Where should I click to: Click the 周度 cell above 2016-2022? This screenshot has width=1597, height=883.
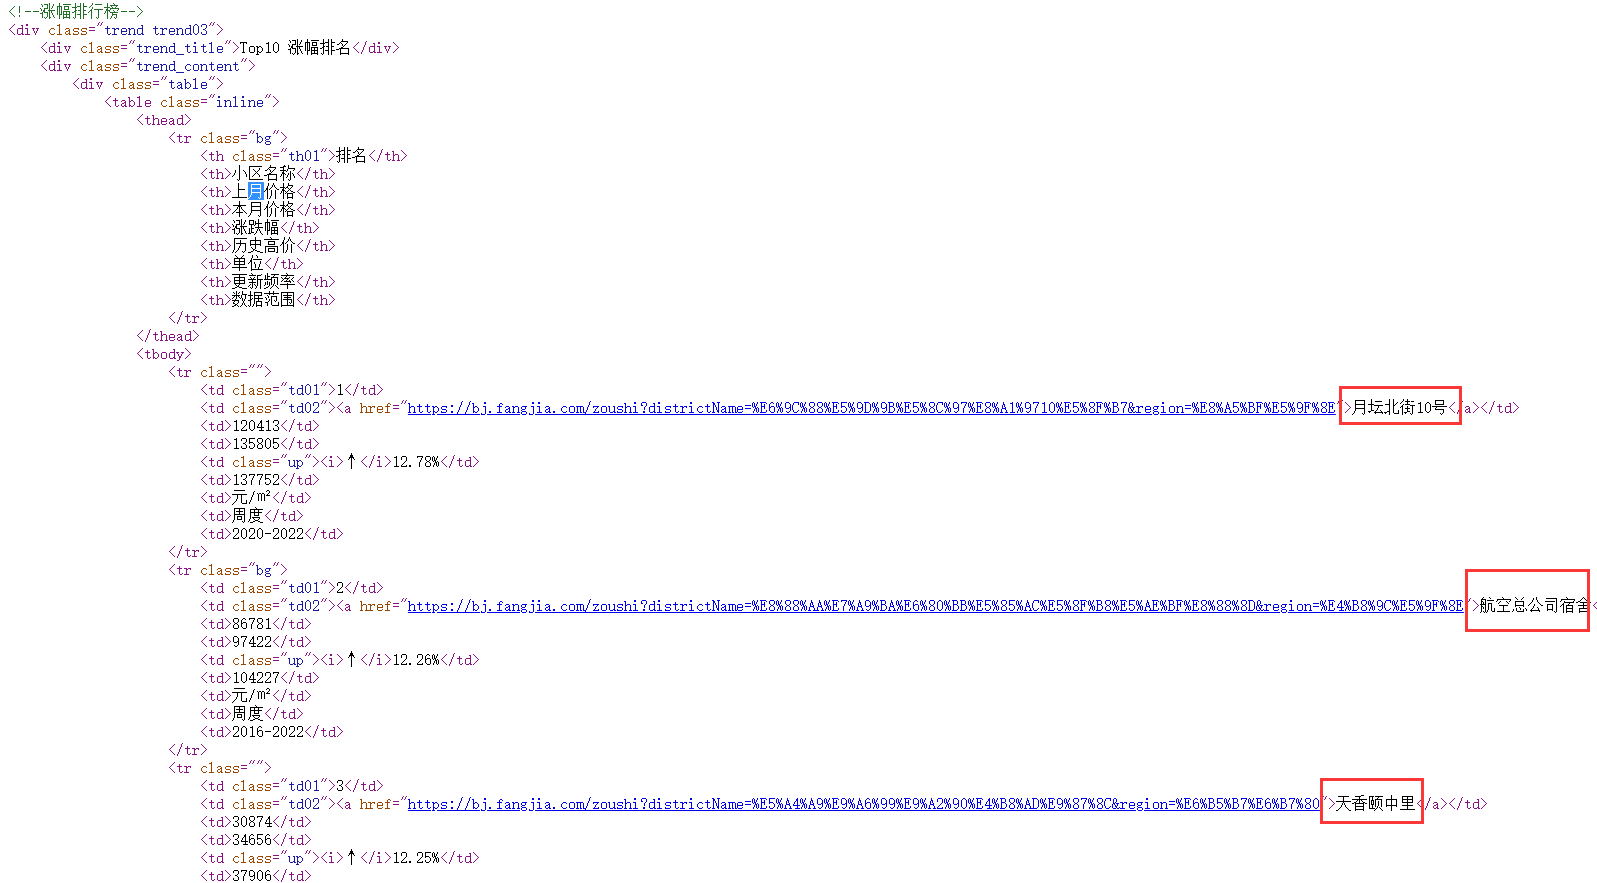coord(248,714)
